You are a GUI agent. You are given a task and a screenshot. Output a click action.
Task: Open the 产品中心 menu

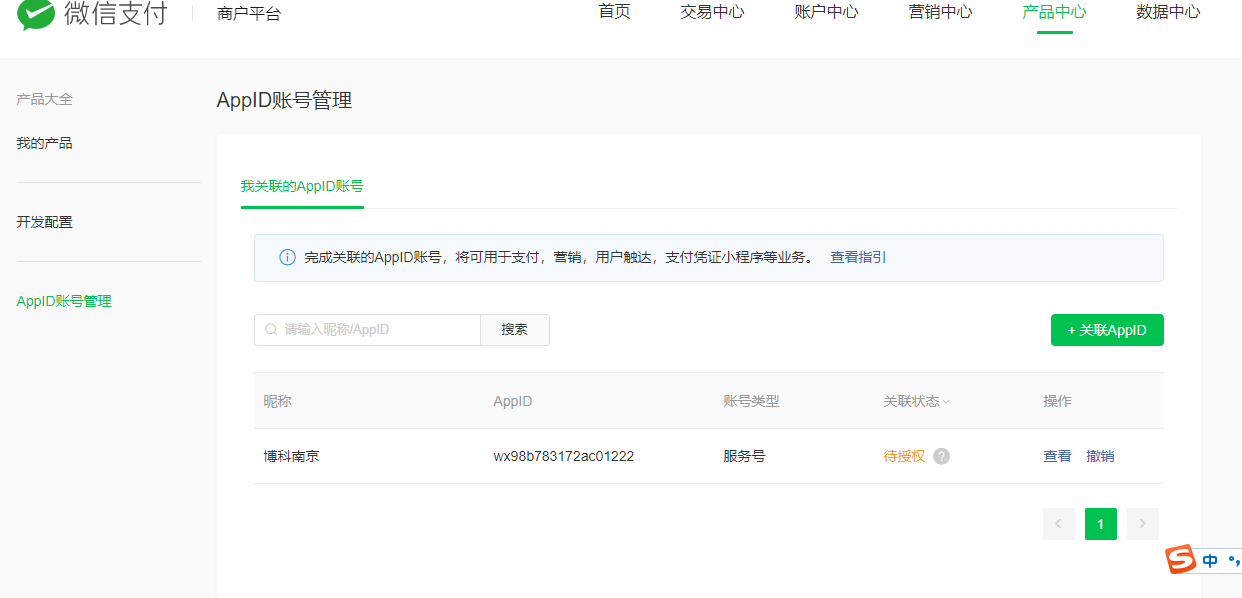[1054, 12]
